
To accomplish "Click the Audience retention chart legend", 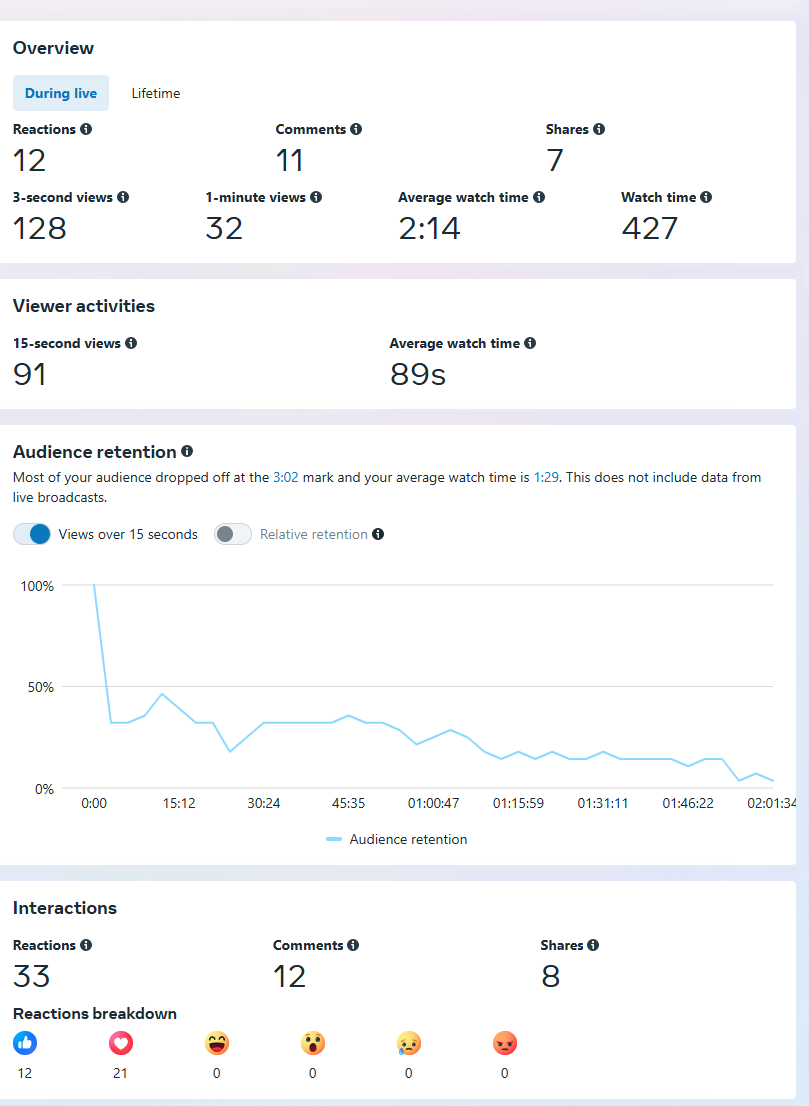I will [397, 839].
